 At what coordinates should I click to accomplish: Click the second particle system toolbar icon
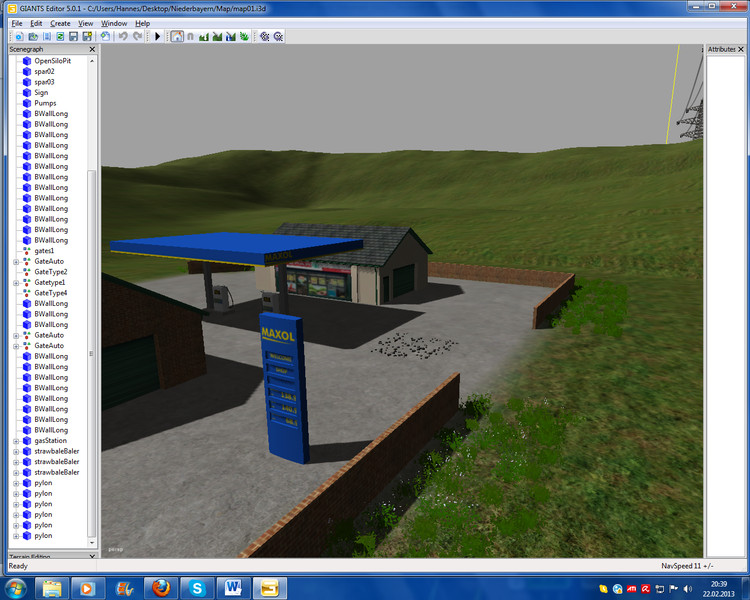[x=278, y=36]
